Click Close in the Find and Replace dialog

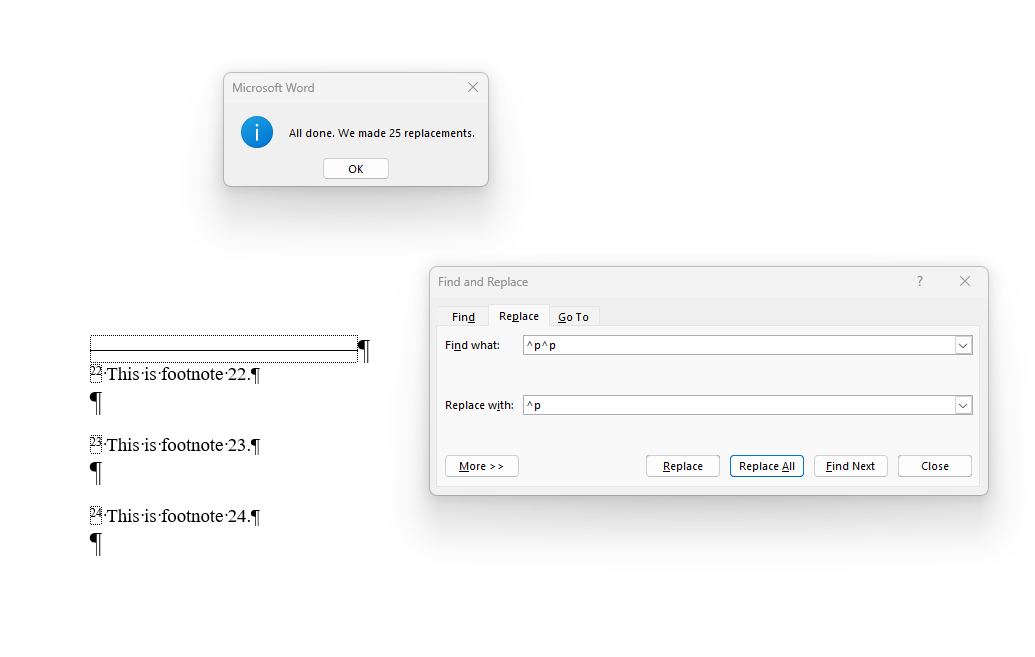click(934, 465)
